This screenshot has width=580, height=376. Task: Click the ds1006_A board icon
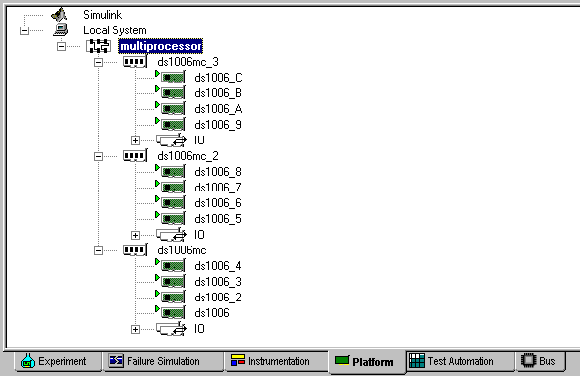tap(170, 108)
